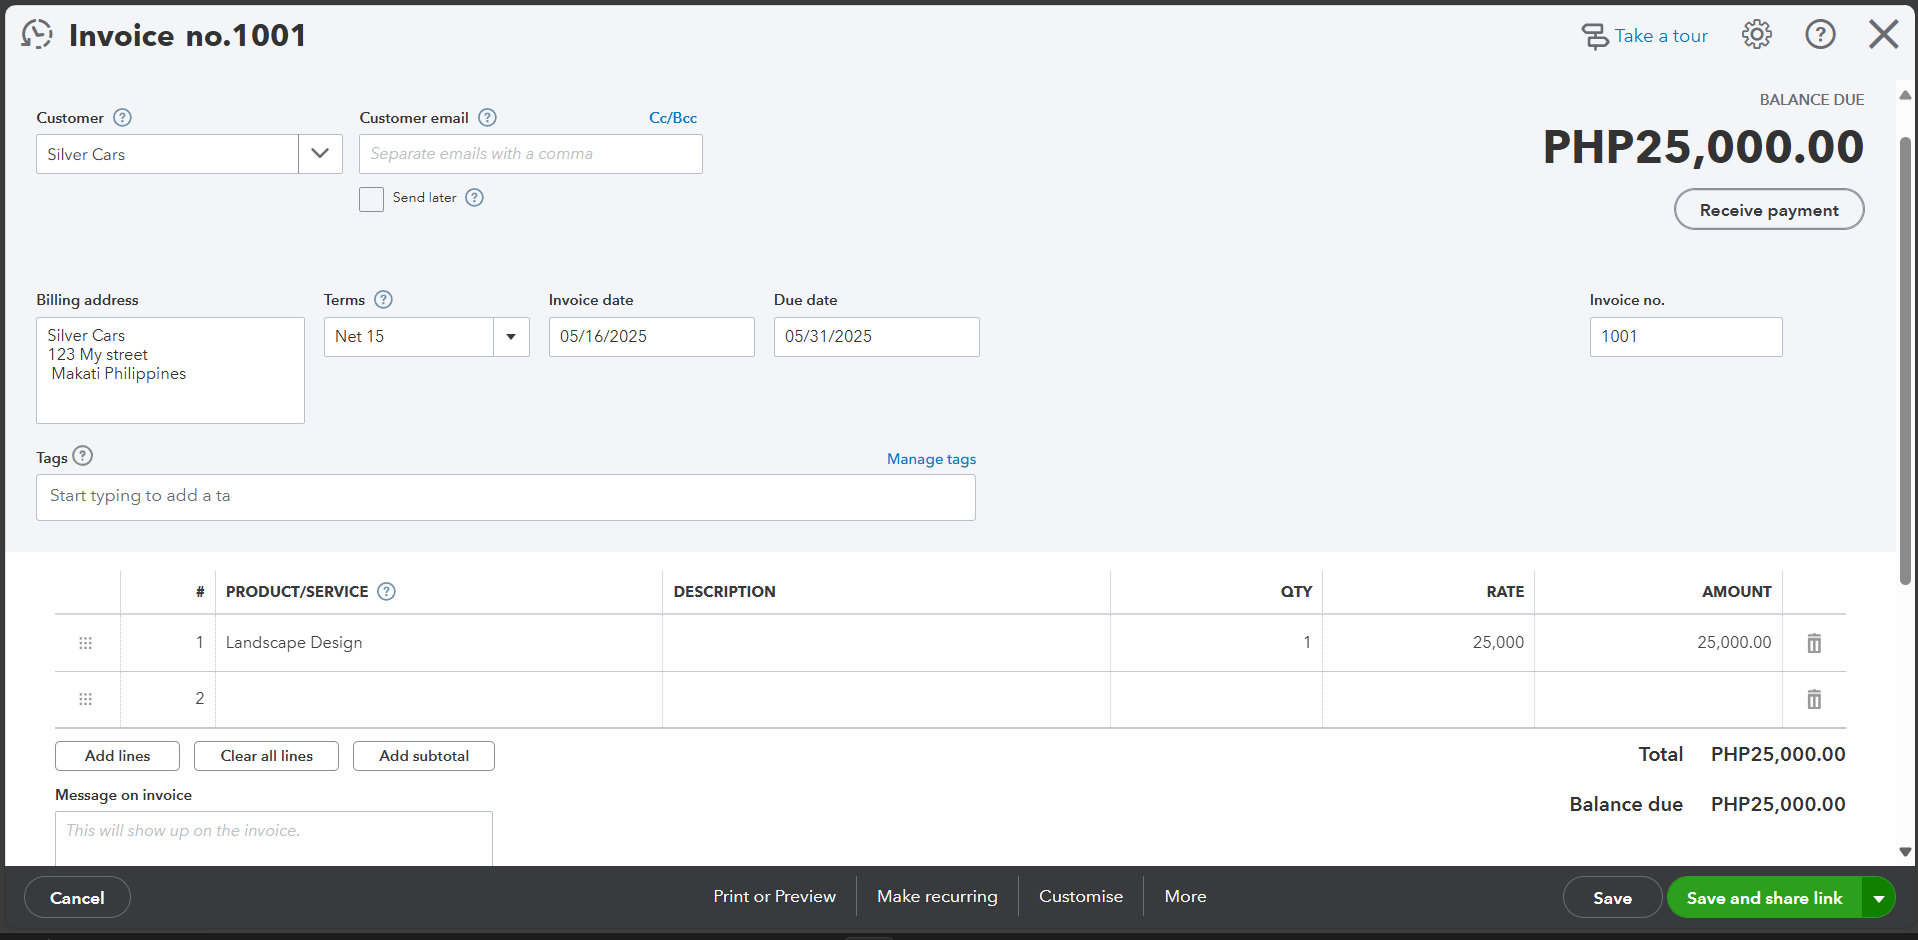Open the Manage tags link
Viewport: 1918px width, 940px height.
[x=931, y=459]
